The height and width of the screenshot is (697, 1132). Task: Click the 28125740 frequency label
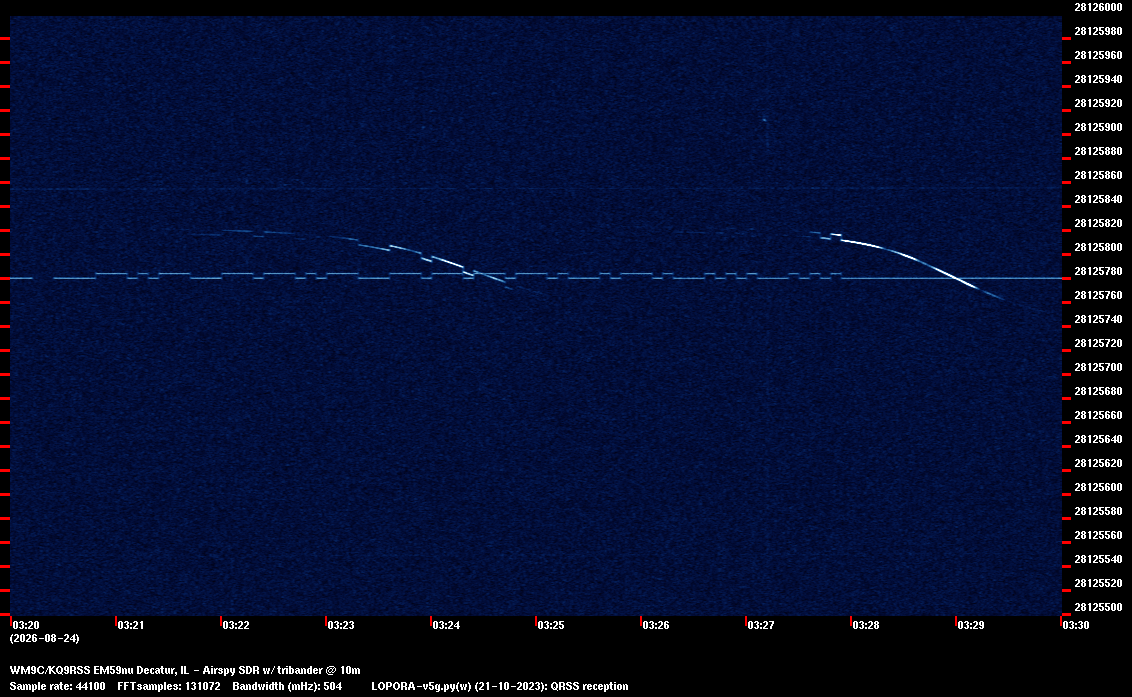[1098, 319]
